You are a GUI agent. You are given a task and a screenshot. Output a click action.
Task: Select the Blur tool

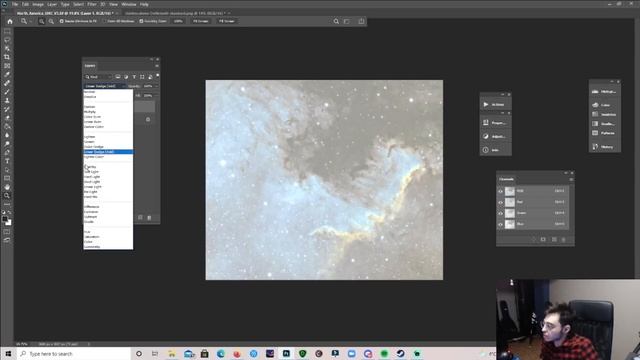pos(7,135)
